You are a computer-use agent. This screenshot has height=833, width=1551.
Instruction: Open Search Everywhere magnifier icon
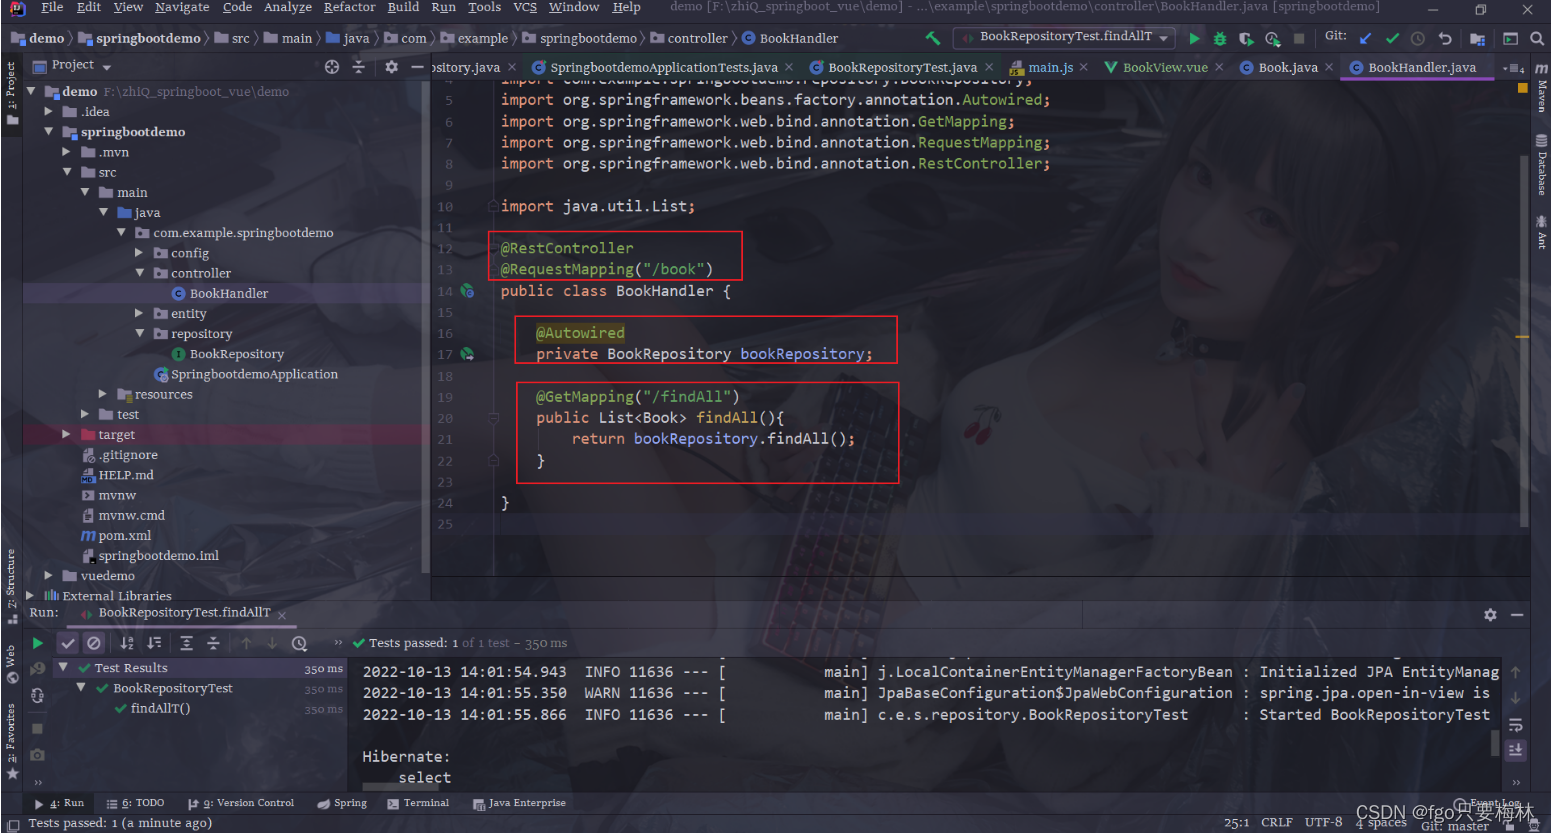(x=1537, y=38)
